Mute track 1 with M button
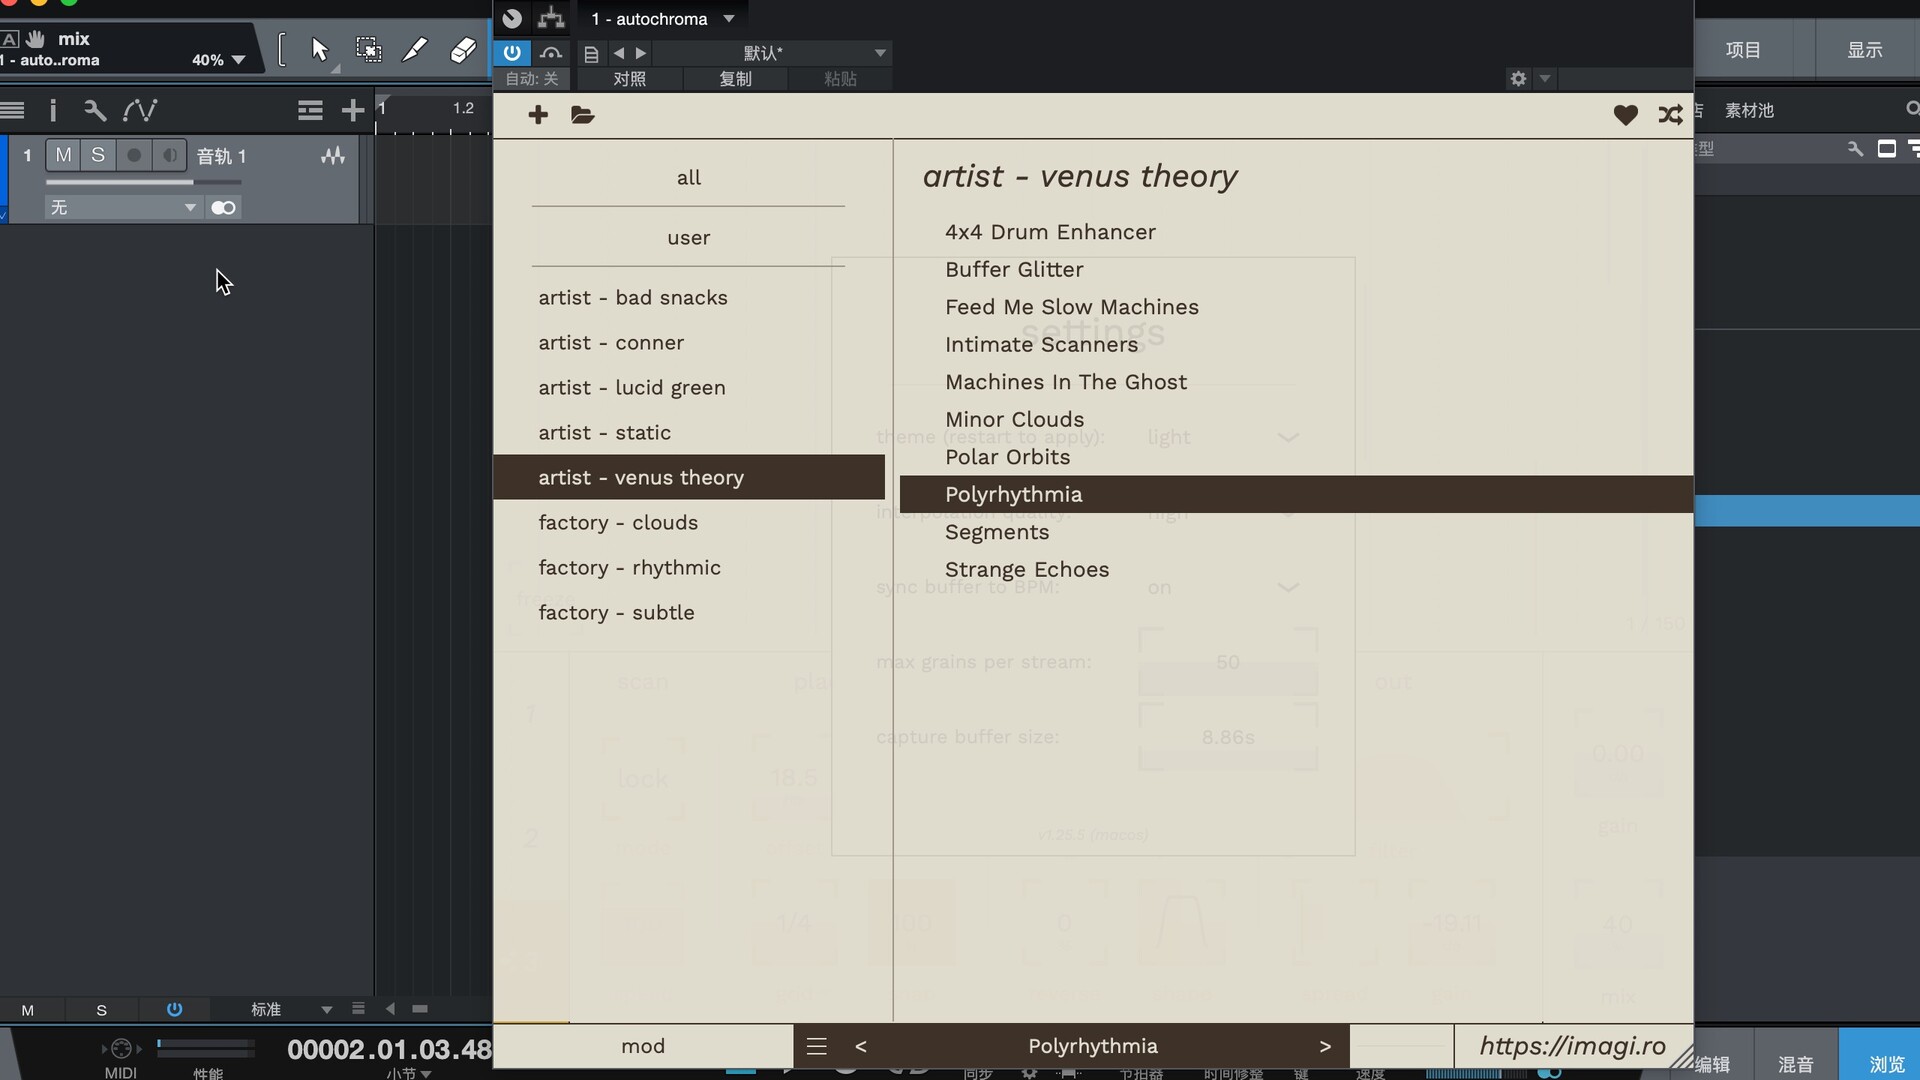Screen dimensions: 1920x1080 pos(63,155)
